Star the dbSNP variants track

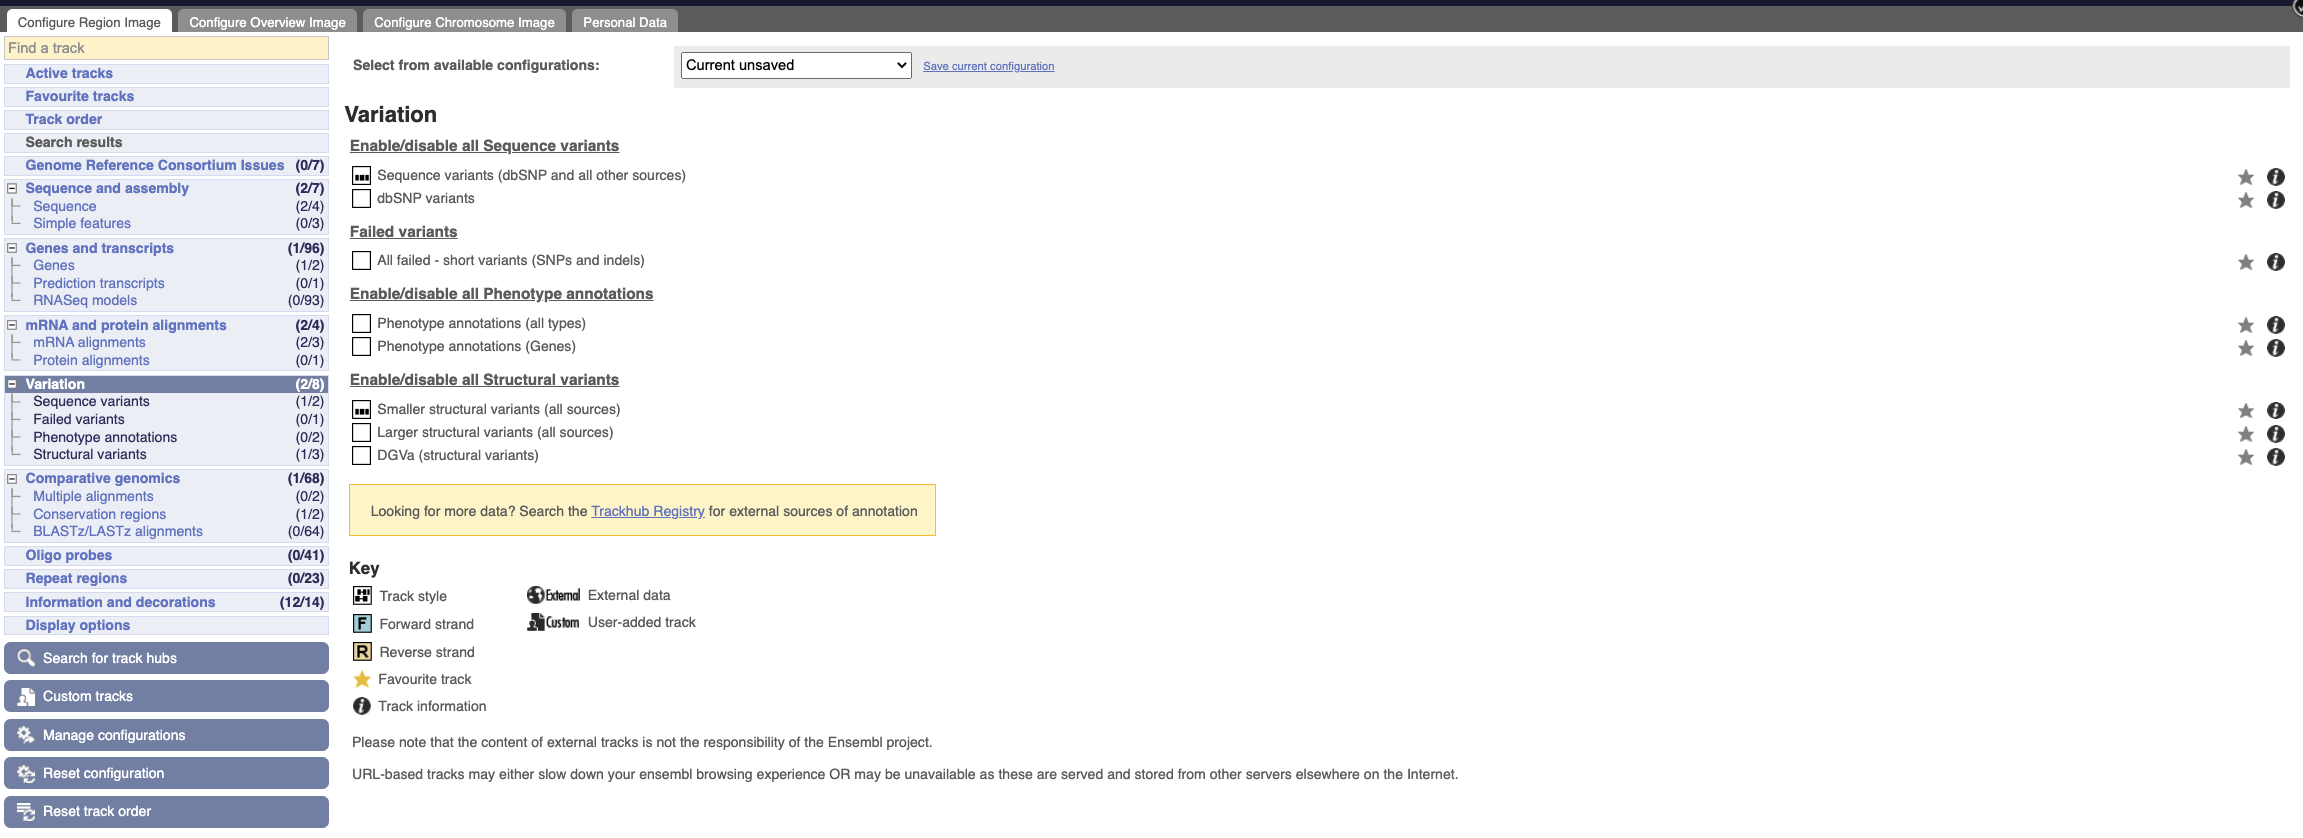point(2245,200)
